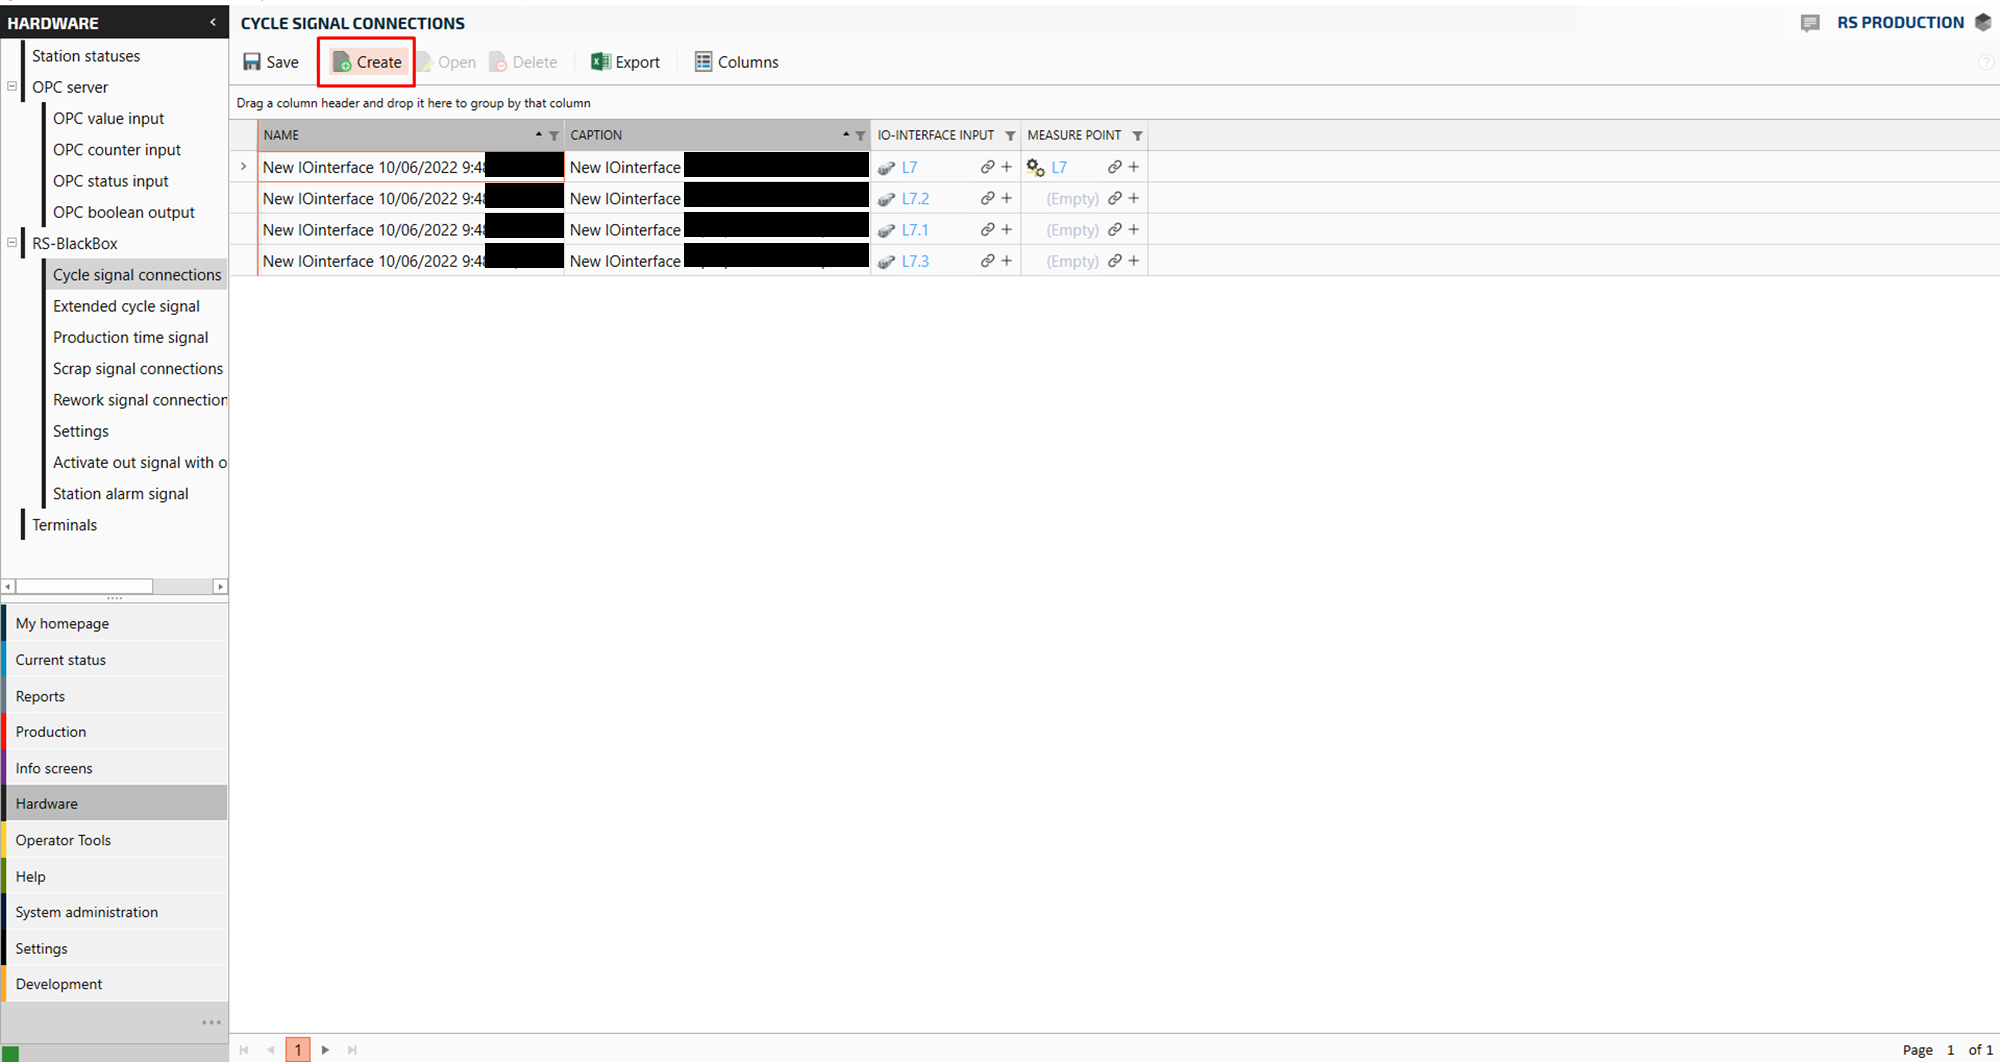Collapse the RS-BlackBox tree node
The image size is (2000, 1062).
pyautogui.click(x=12, y=243)
